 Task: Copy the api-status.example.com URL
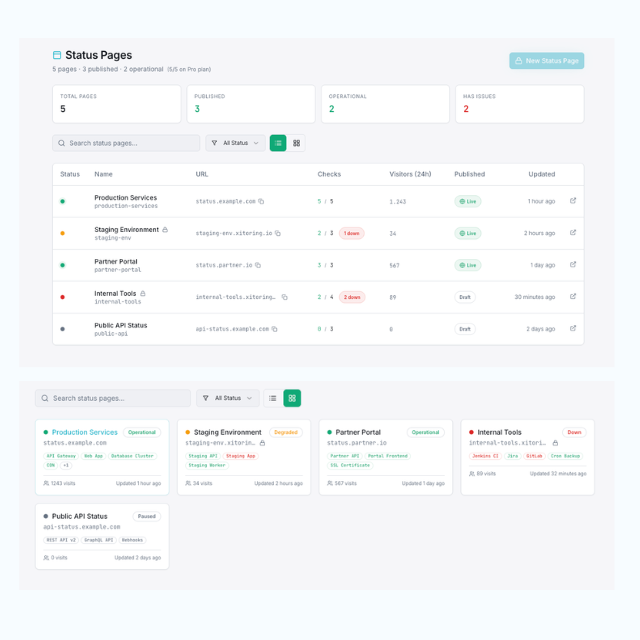275,329
